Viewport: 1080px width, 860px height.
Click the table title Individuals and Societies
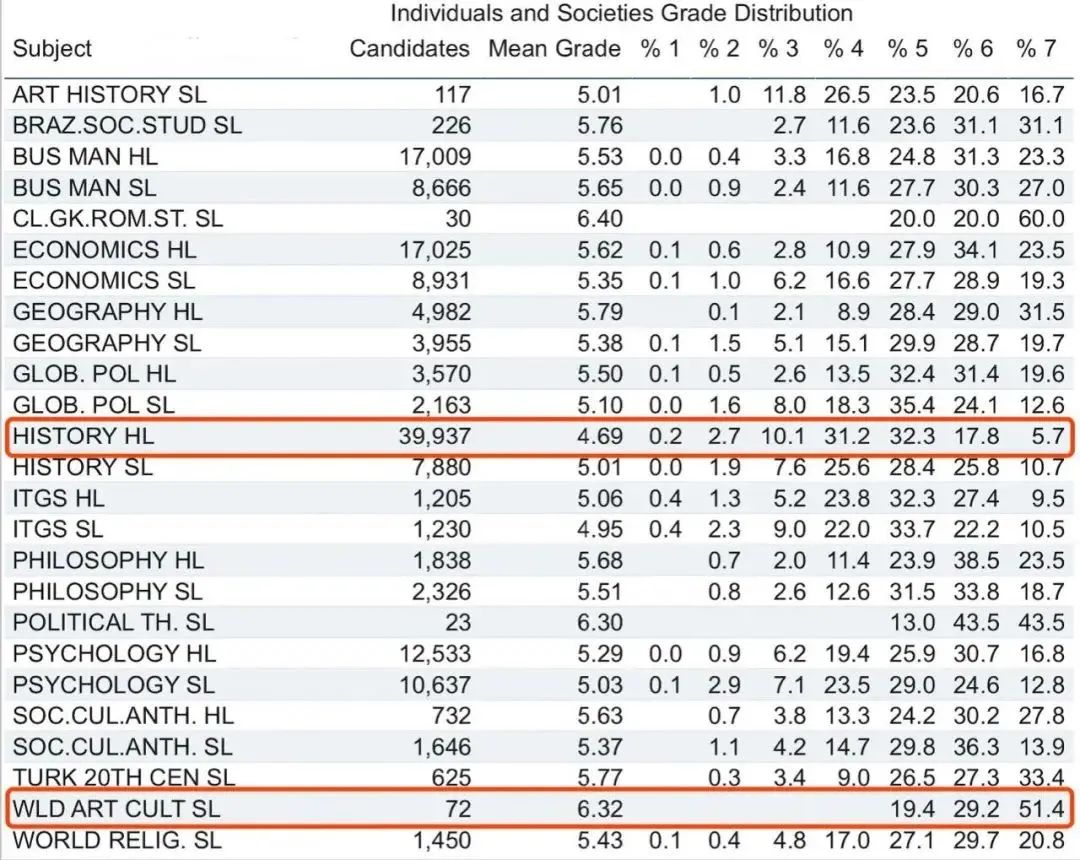pos(621,14)
